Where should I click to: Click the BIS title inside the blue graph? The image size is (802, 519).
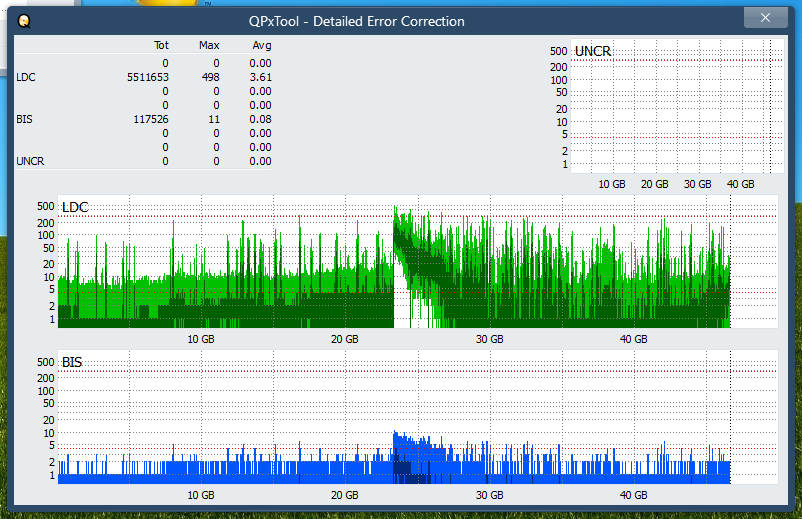72,362
